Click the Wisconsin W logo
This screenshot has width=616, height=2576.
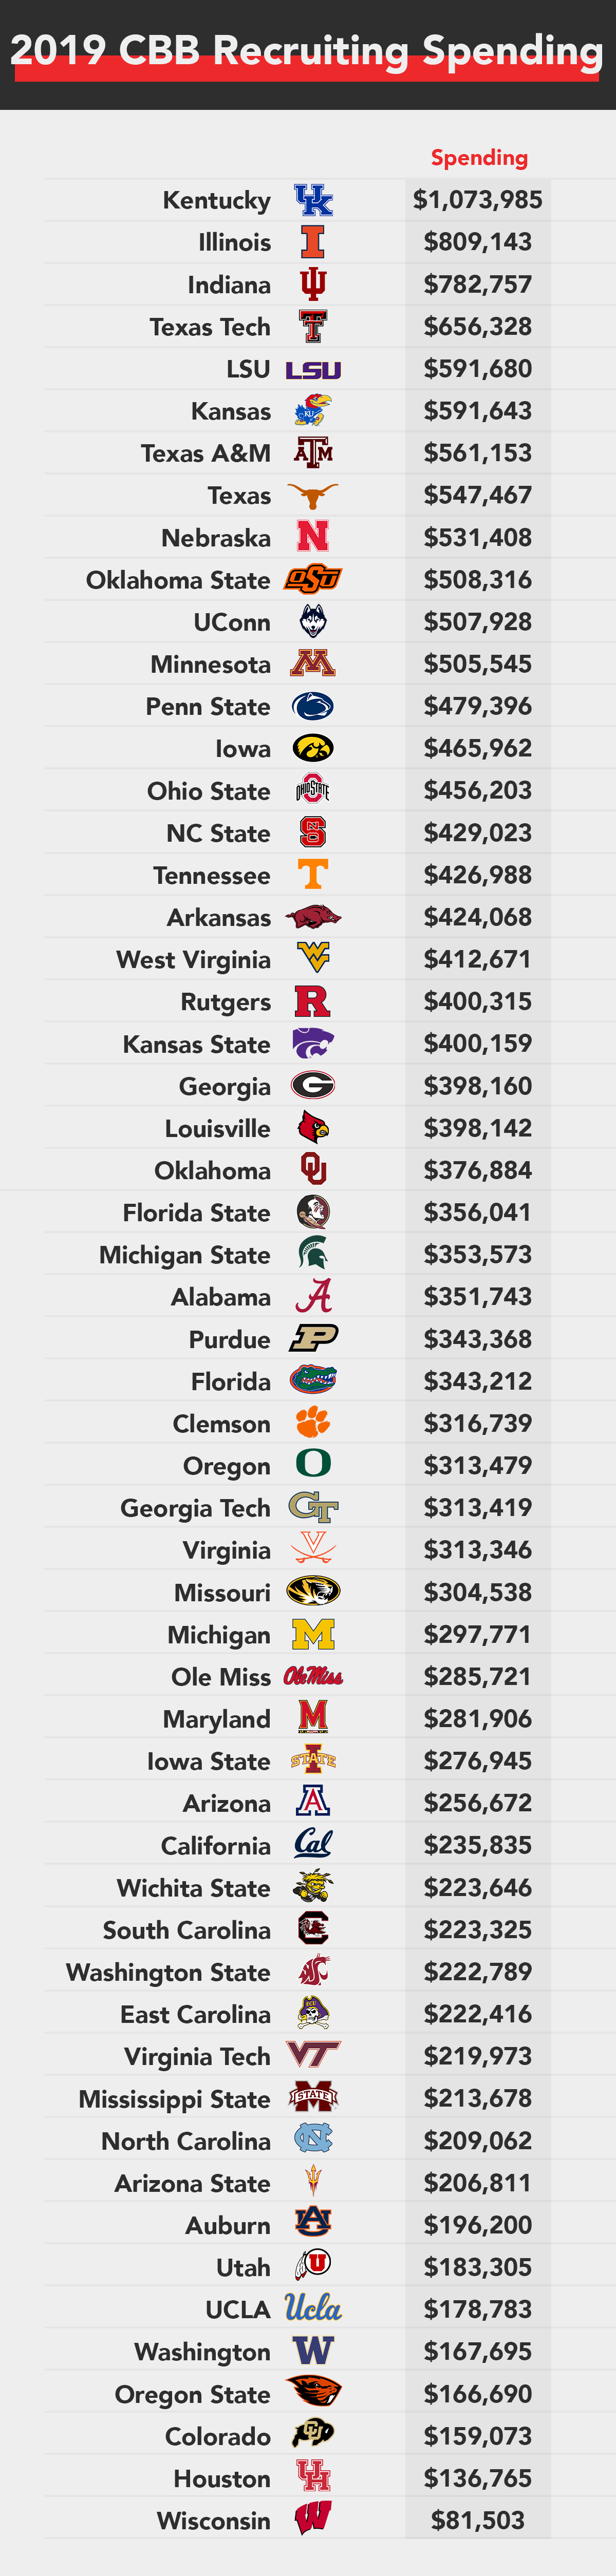tap(313, 2519)
